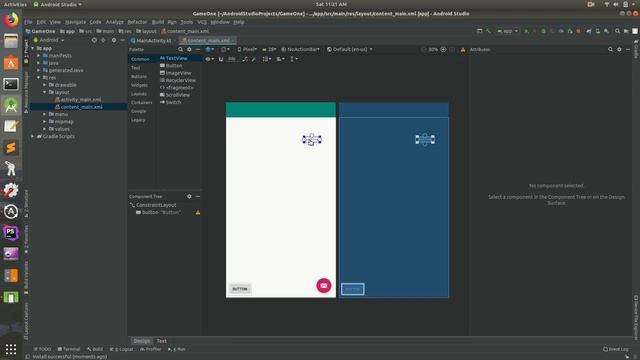Open Sublime Text from the dock

pyautogui.click(x=11, y=147)
